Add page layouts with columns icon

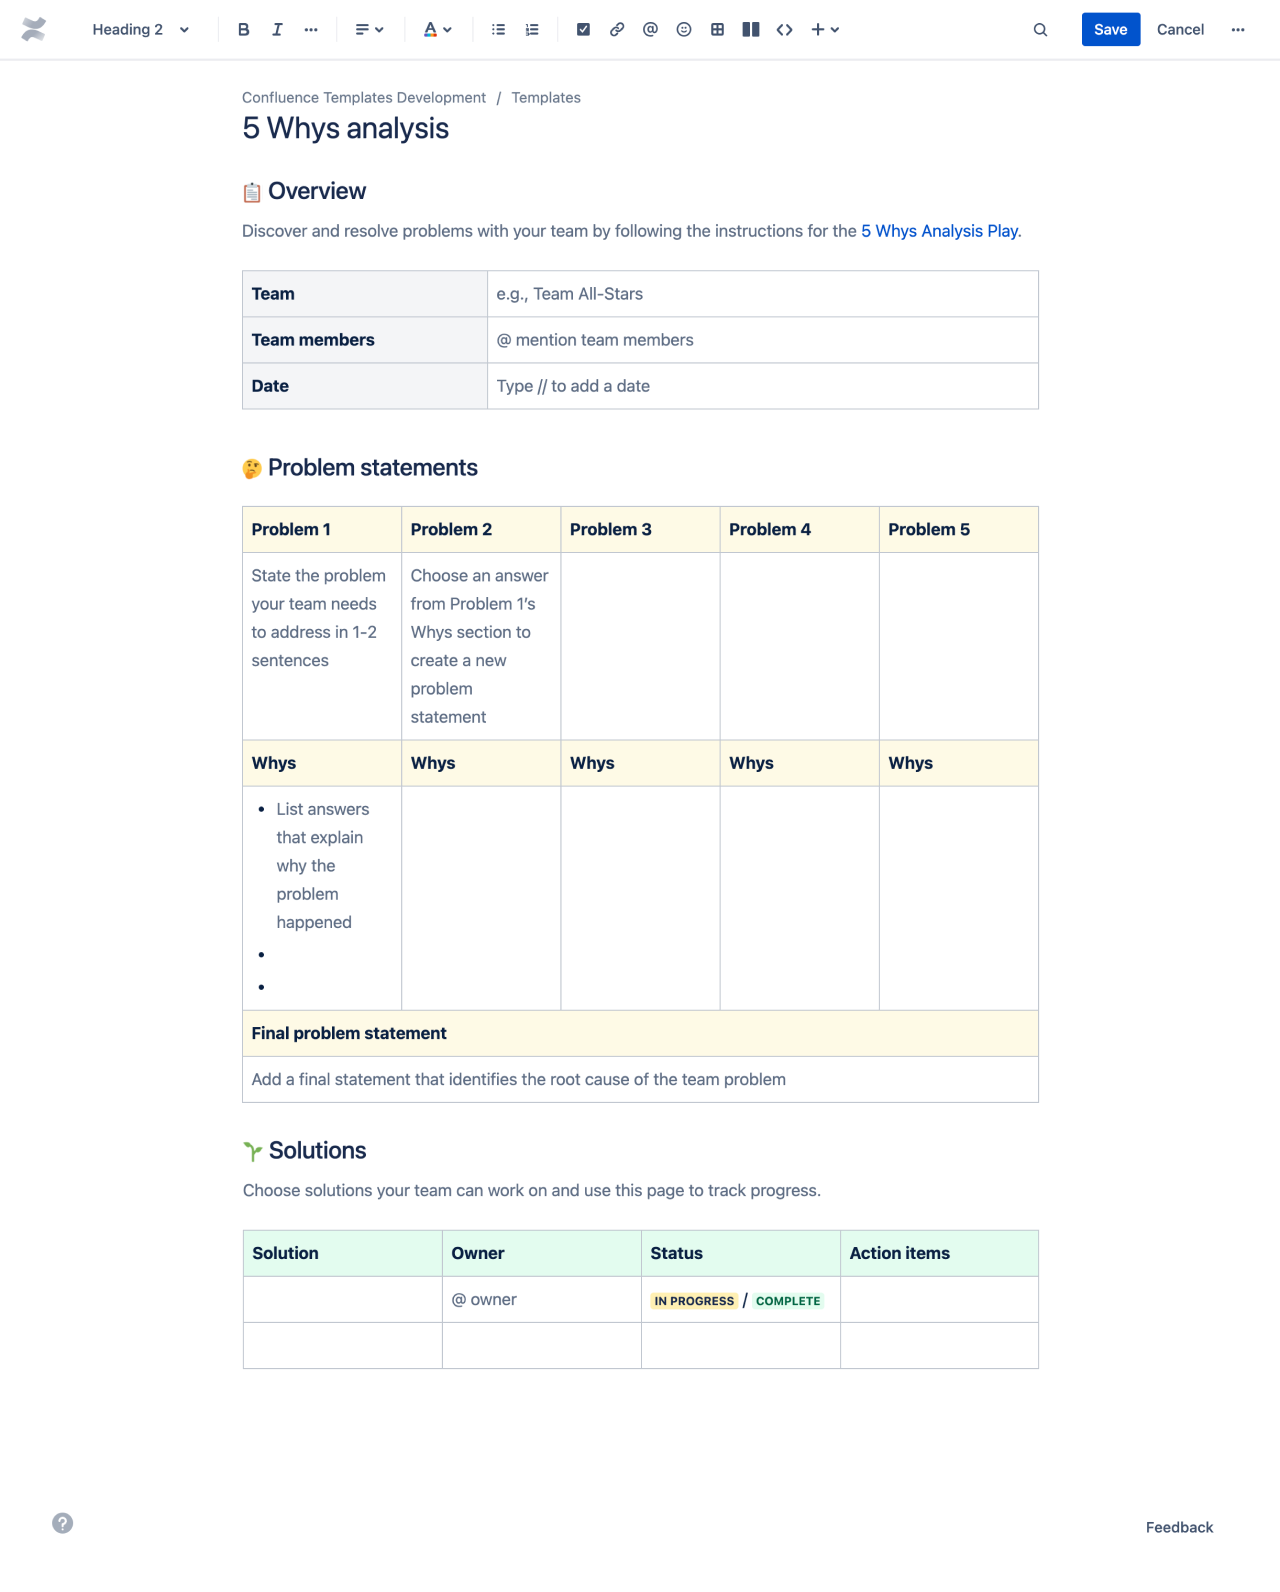tap(751, 30)
